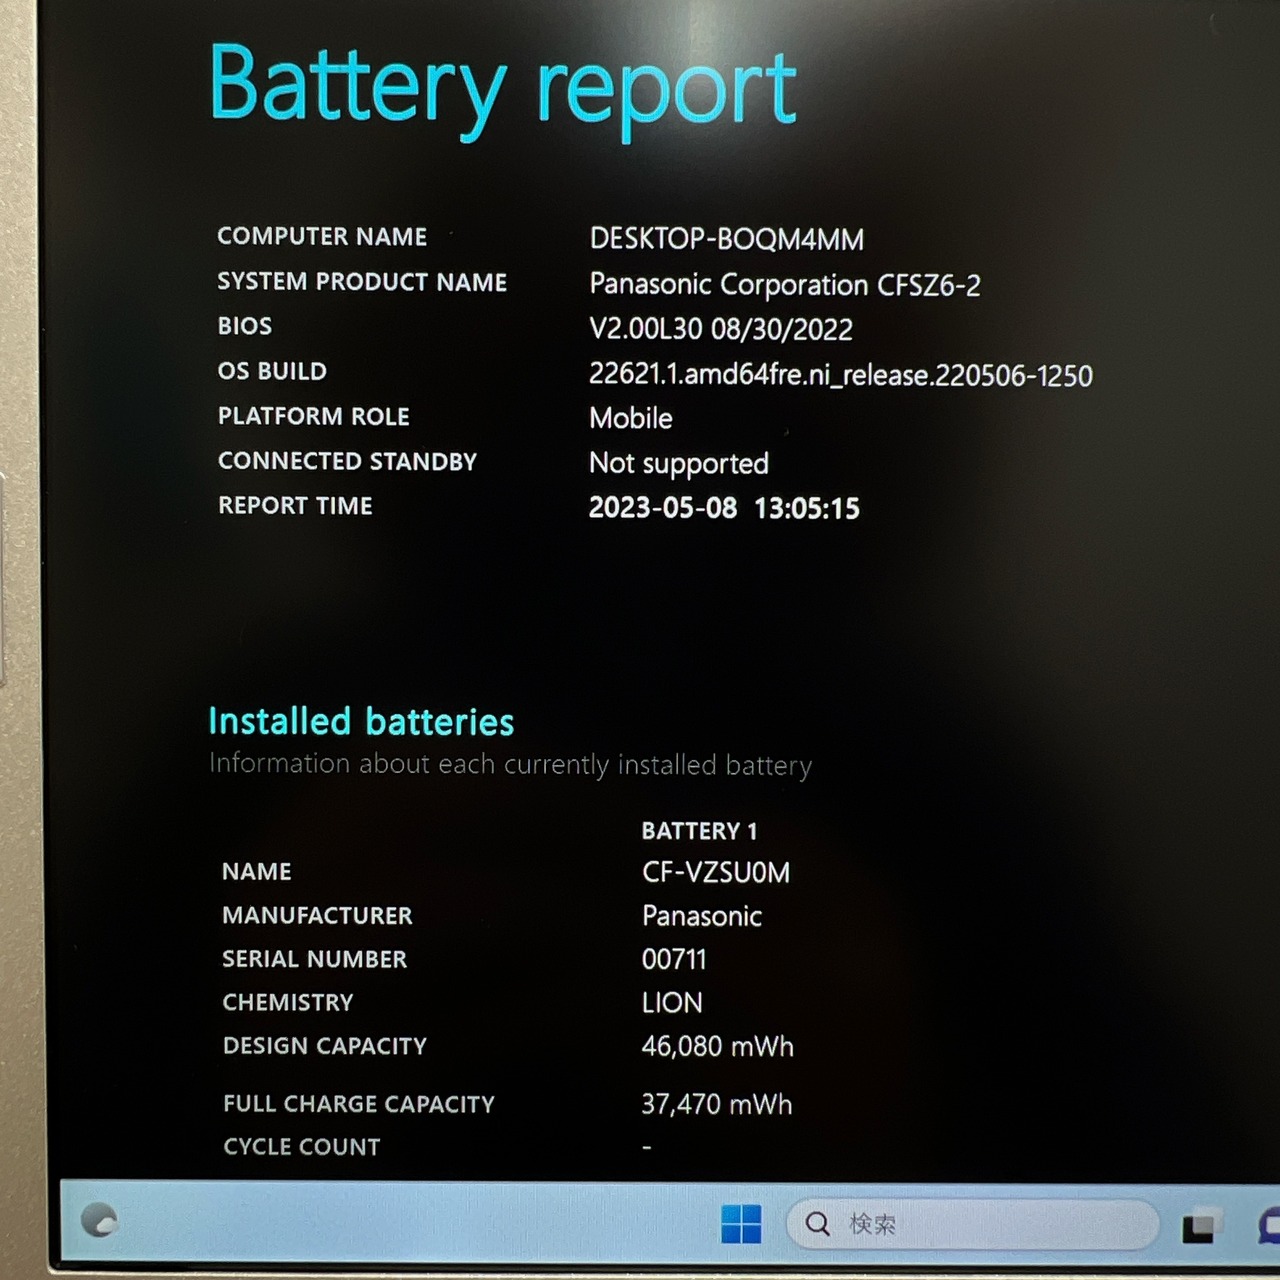
Task: Select serial number 00711
Action: click(x=673, y=959)
